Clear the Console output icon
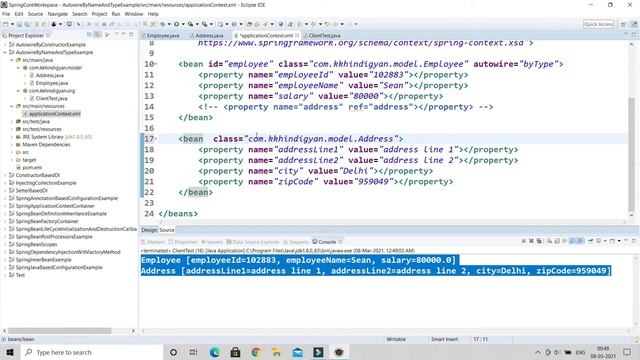 point(549,241)
